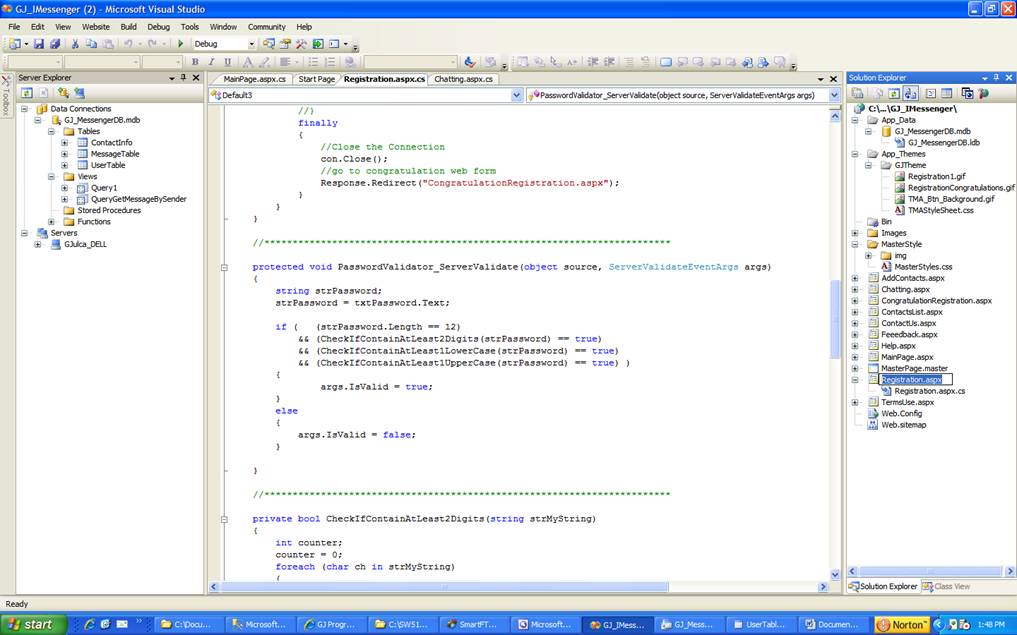Switch to the Chatting.aspx.cs tab
The width and height of the screenshot is (1017, 635).
tap(464, 79)
